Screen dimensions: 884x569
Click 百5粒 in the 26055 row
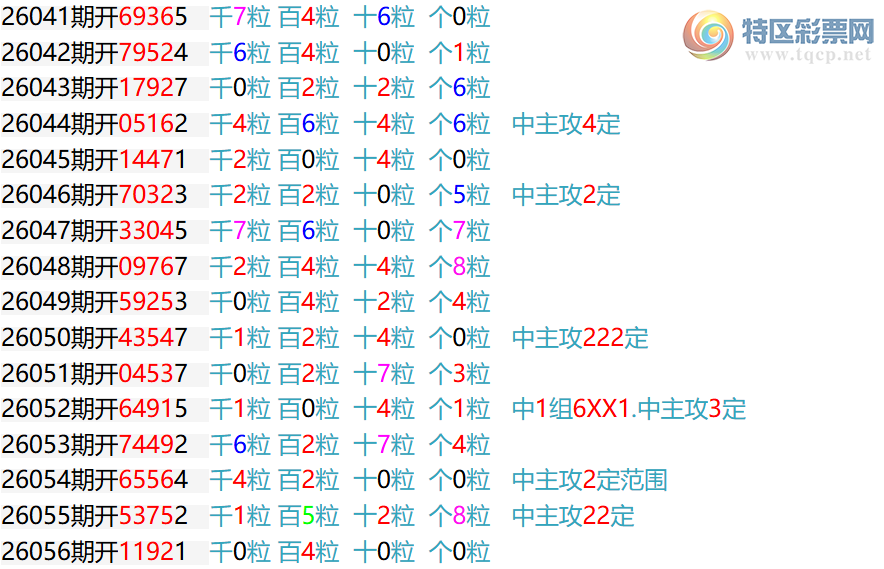[x=309, y=516]
